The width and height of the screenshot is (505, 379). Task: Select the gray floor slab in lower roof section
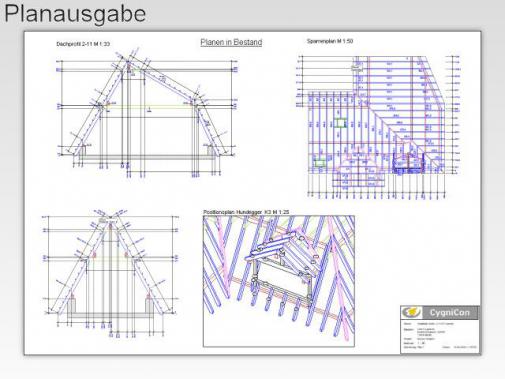point(111,315)
